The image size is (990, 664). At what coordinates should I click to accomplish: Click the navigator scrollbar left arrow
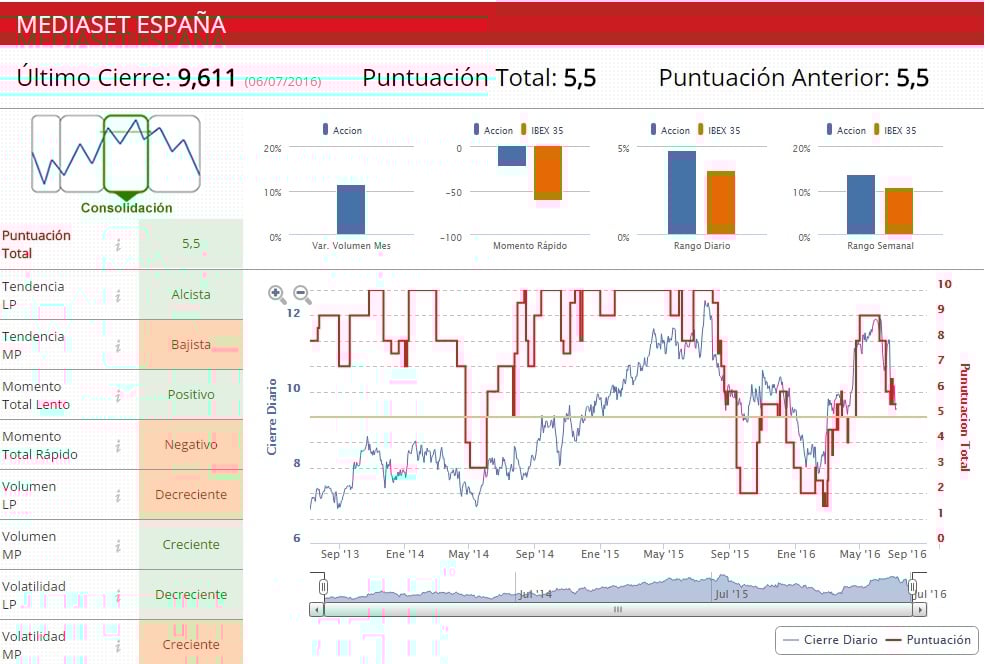pos(316,610)
